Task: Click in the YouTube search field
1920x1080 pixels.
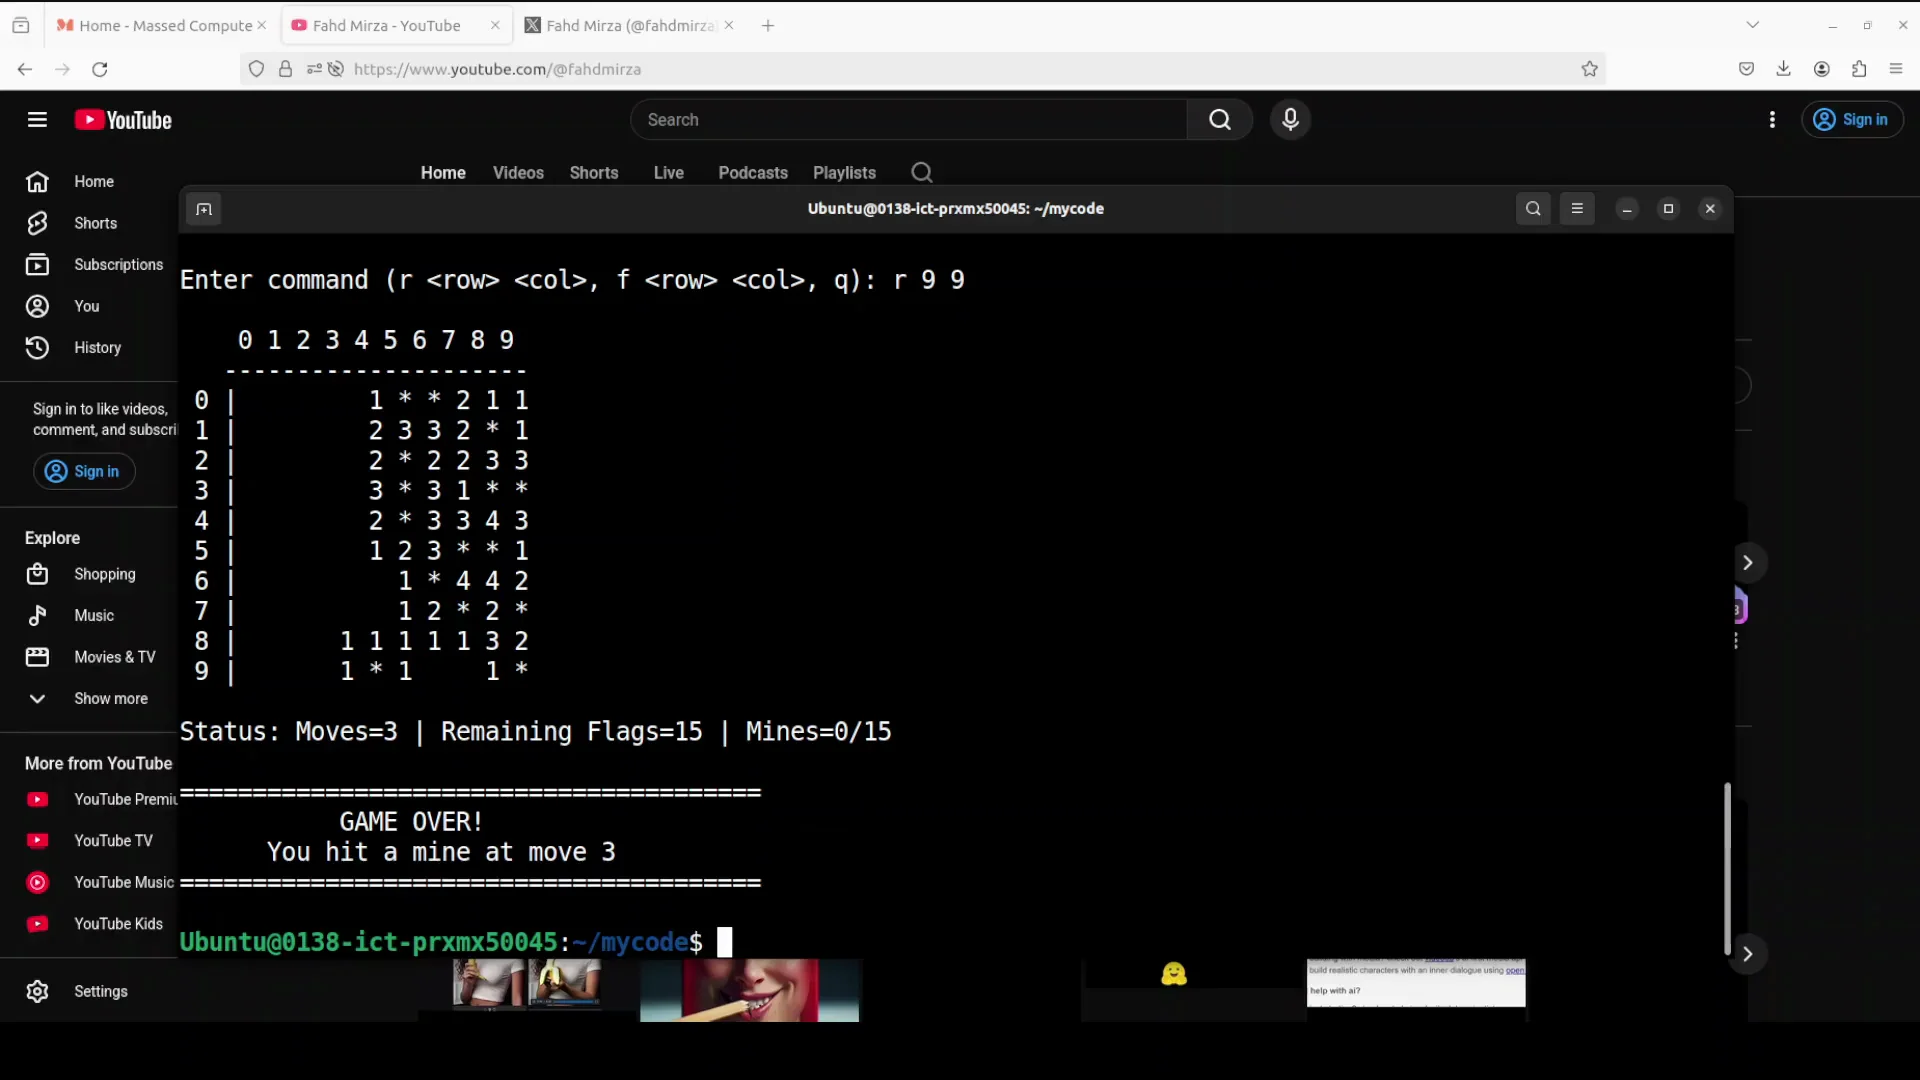Action: coord(908,120)
